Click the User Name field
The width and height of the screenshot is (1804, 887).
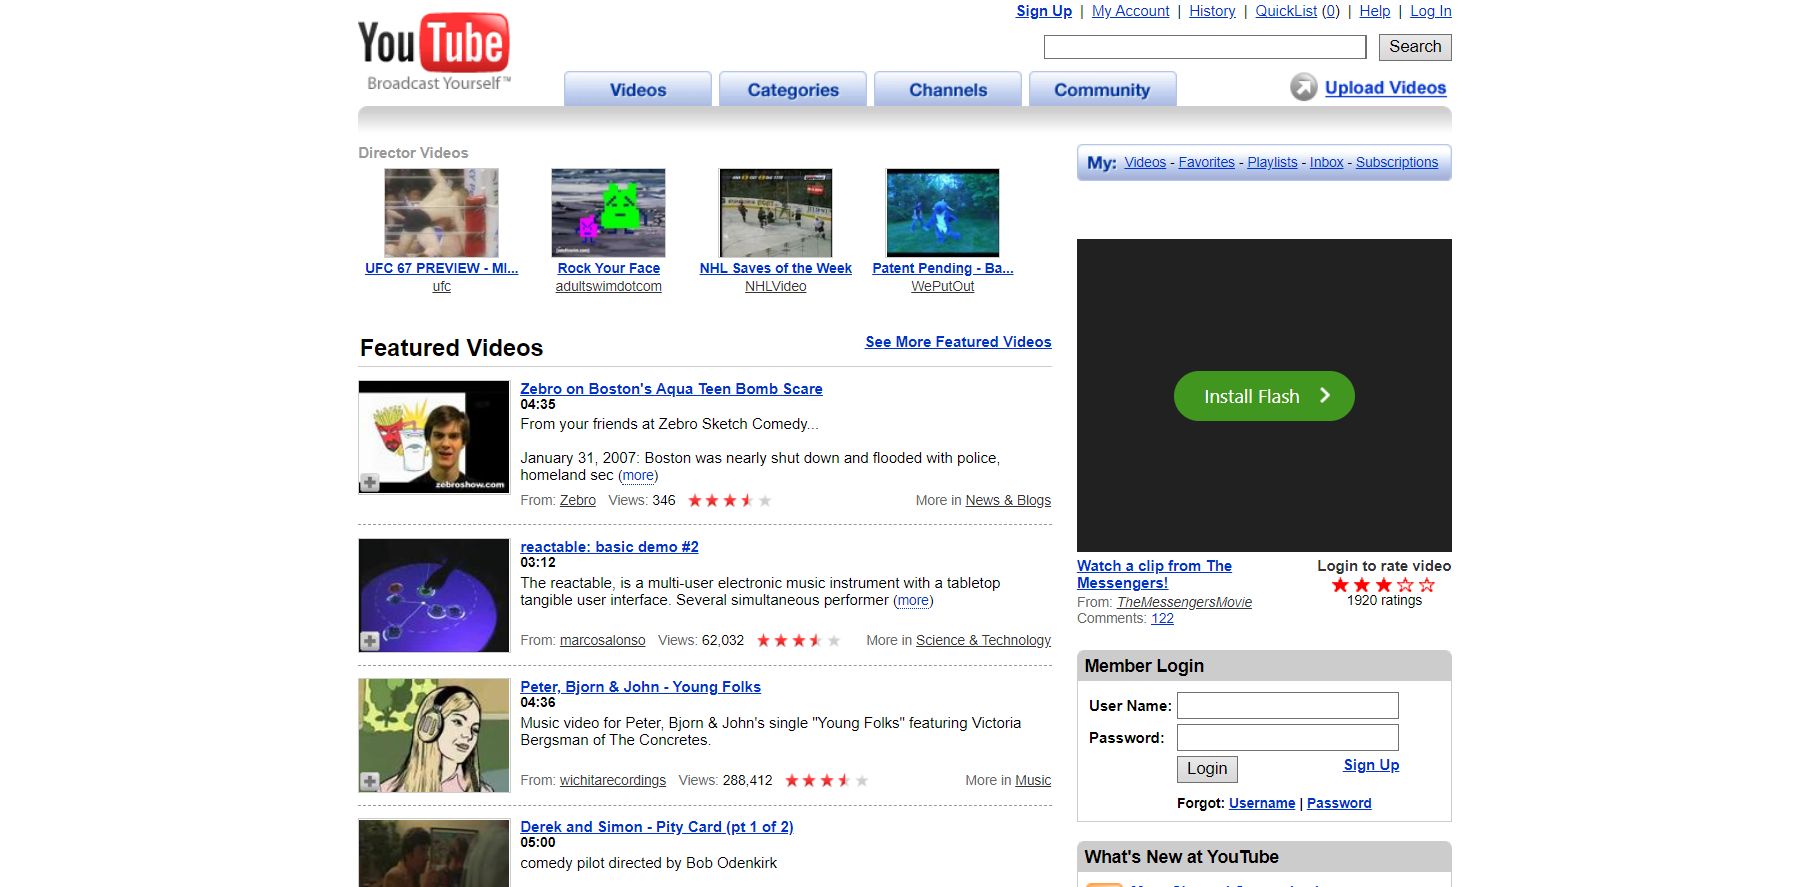(x=1288, y=705)
